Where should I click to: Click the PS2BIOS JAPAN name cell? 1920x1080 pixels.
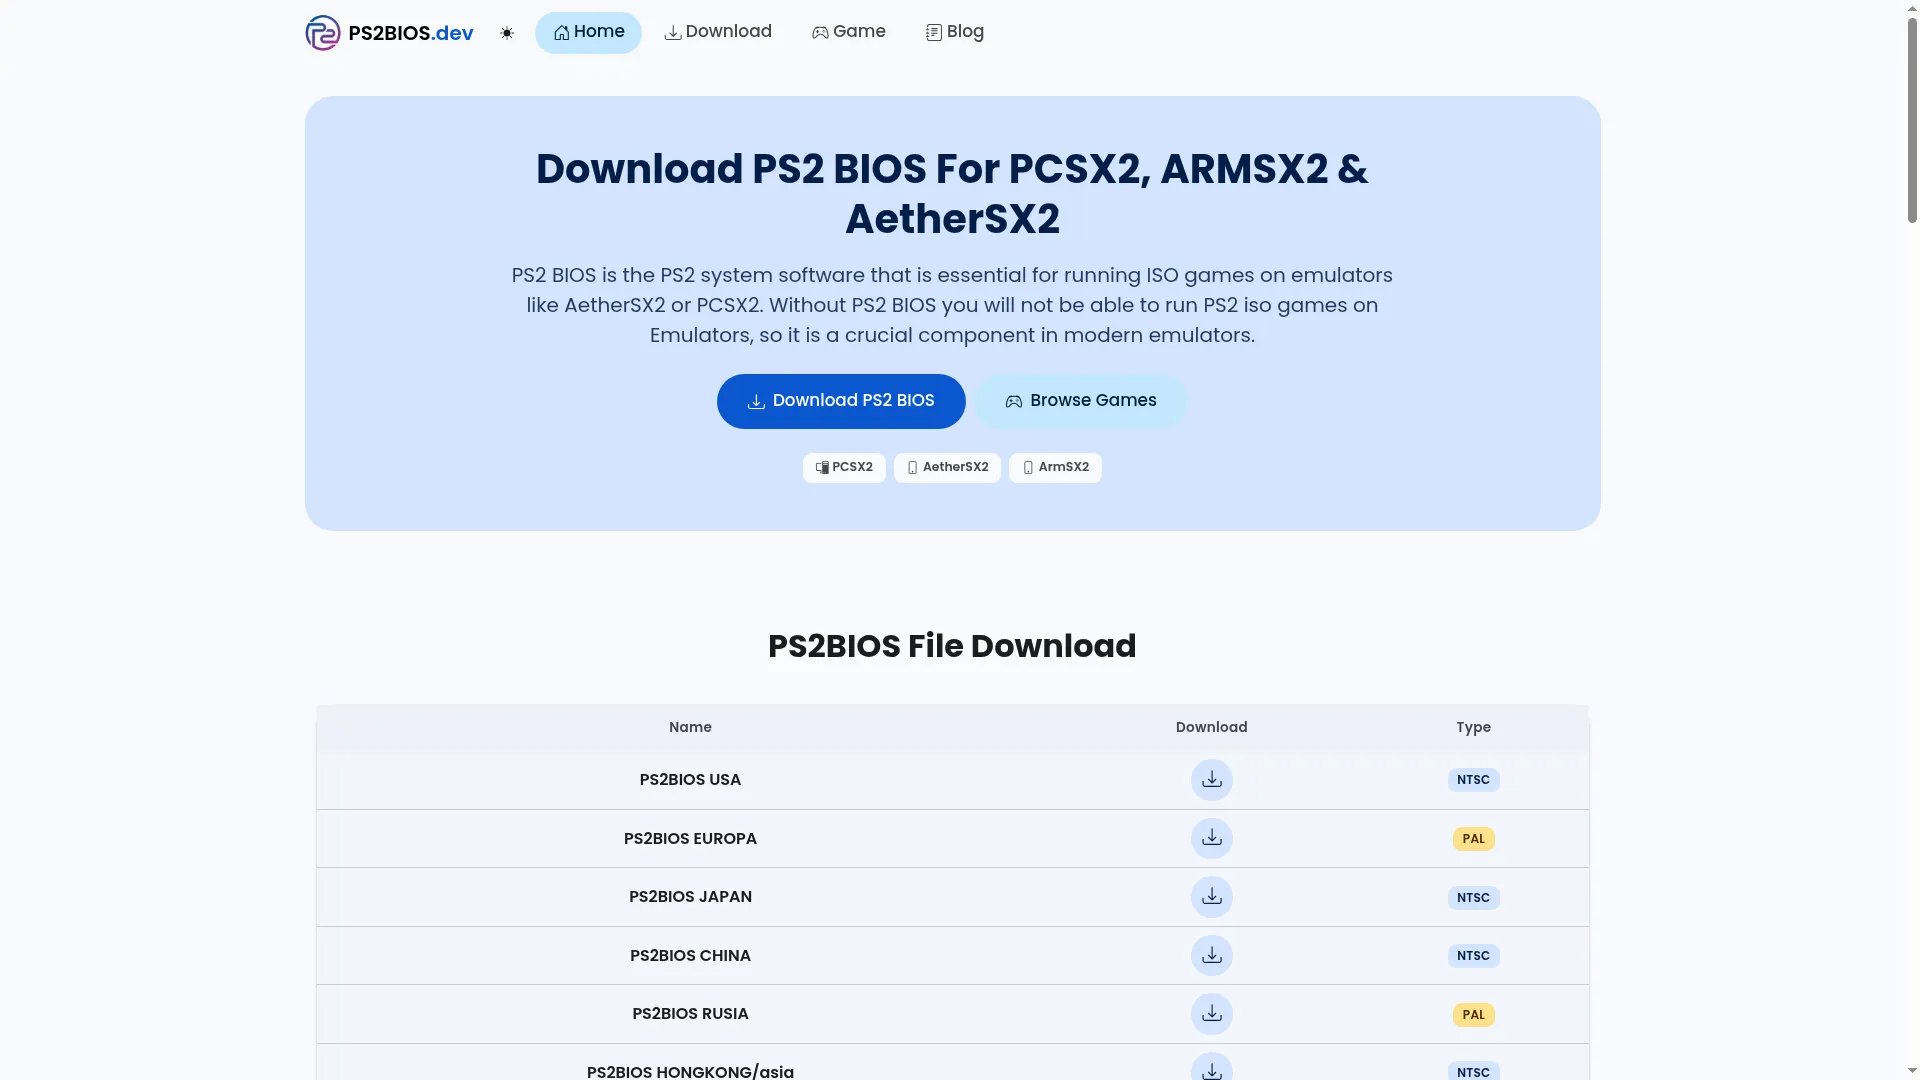click(x=690, y=897)
